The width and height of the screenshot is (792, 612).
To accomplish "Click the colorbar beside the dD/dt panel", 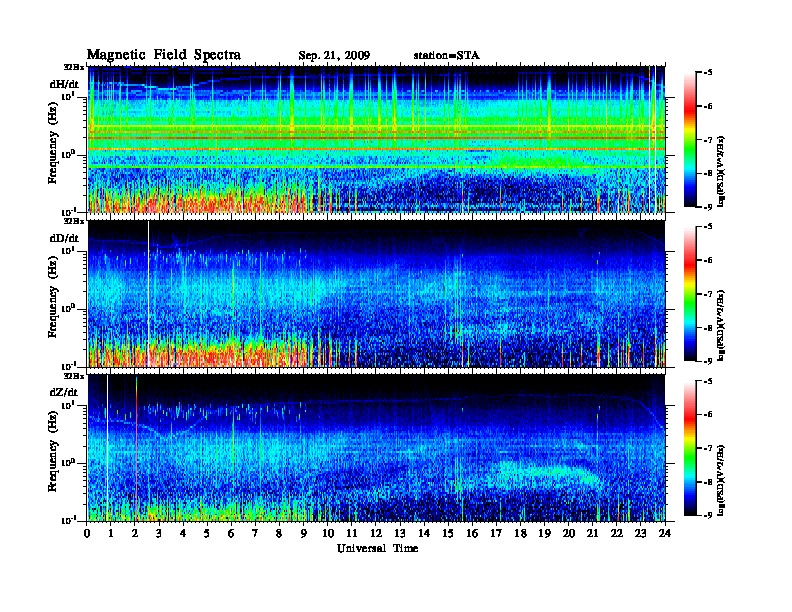I will pos(690,293).
